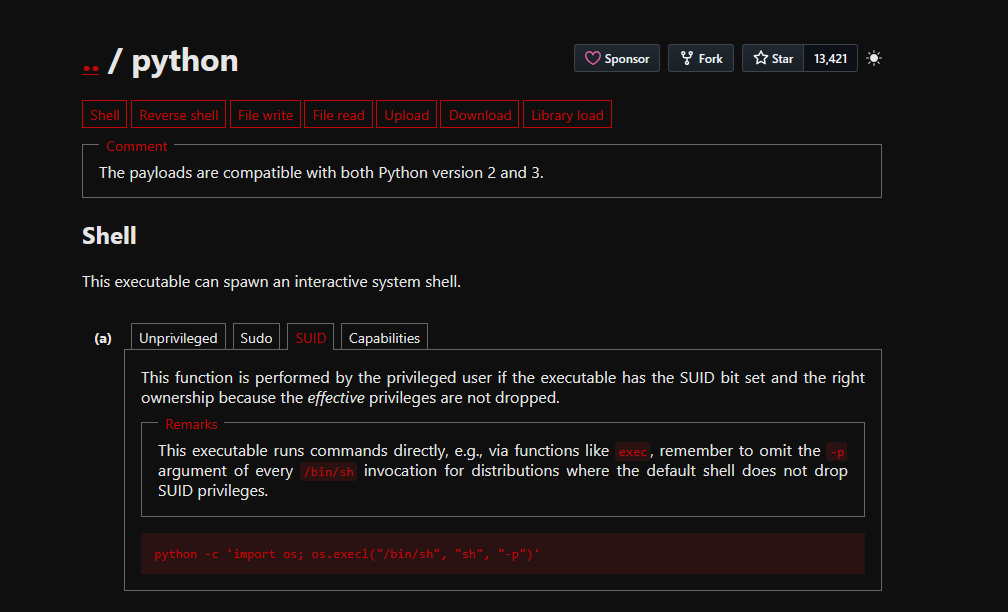Viewport: 1008px width, 612px height.
Task: Switch to the Sudo tab
Action: click(256, 337)
